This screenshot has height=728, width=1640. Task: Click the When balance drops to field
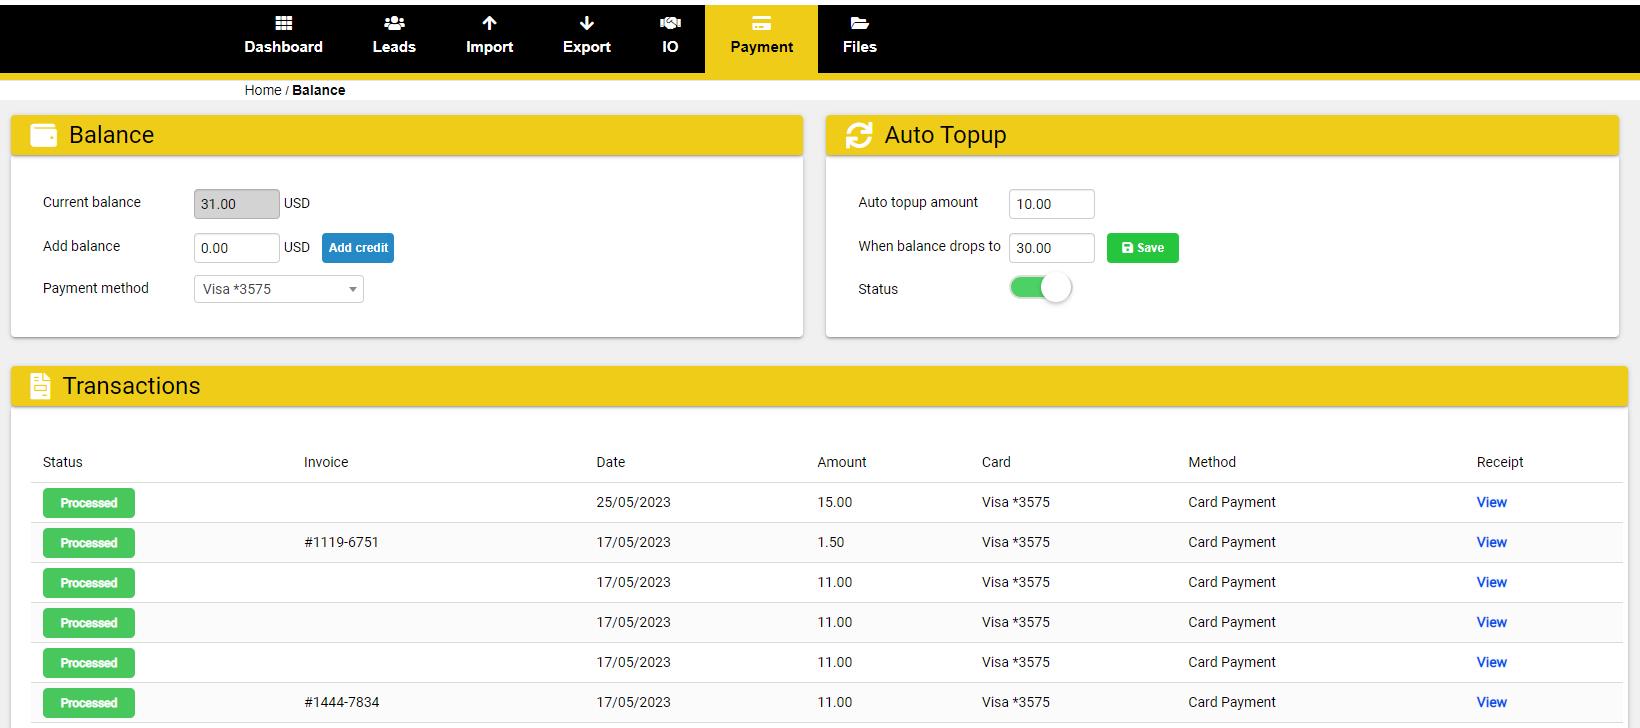click(1052, 248)
